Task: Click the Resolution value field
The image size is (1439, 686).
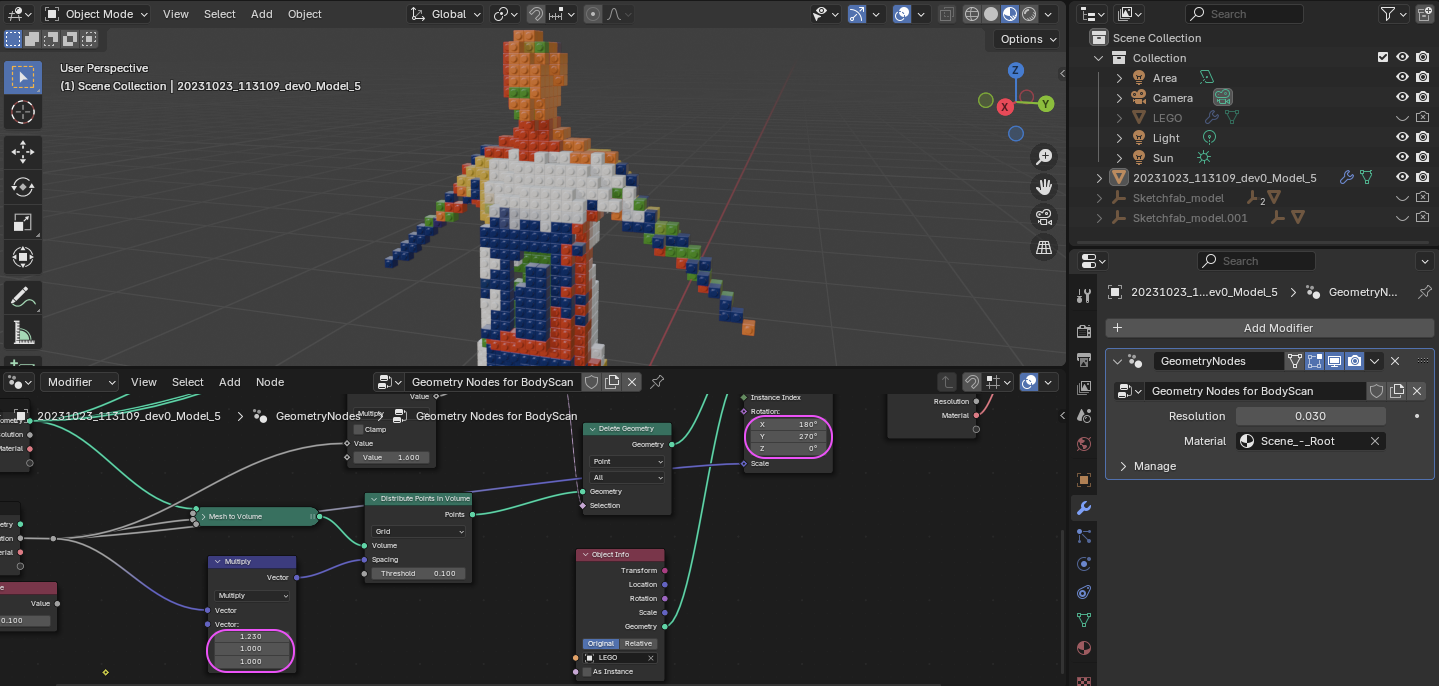Action: [1310, 416]
